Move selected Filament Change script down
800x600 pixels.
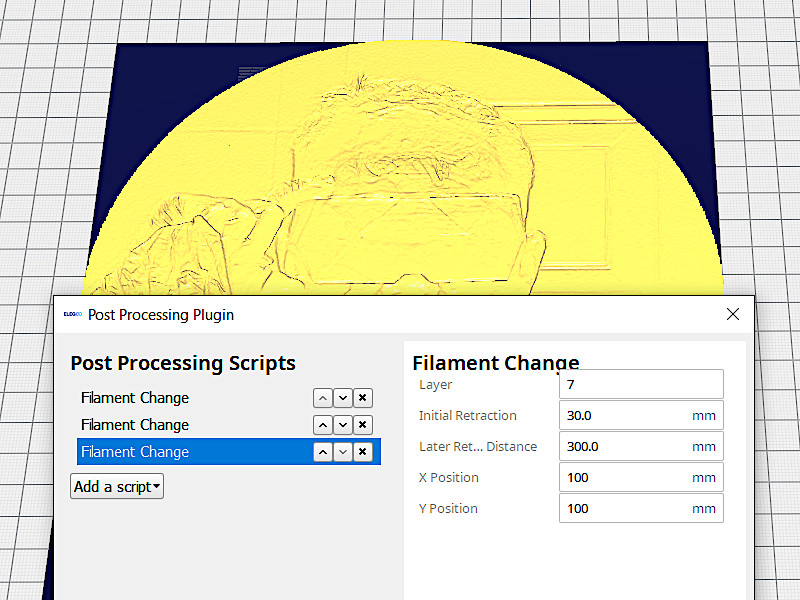pos(343,452)
